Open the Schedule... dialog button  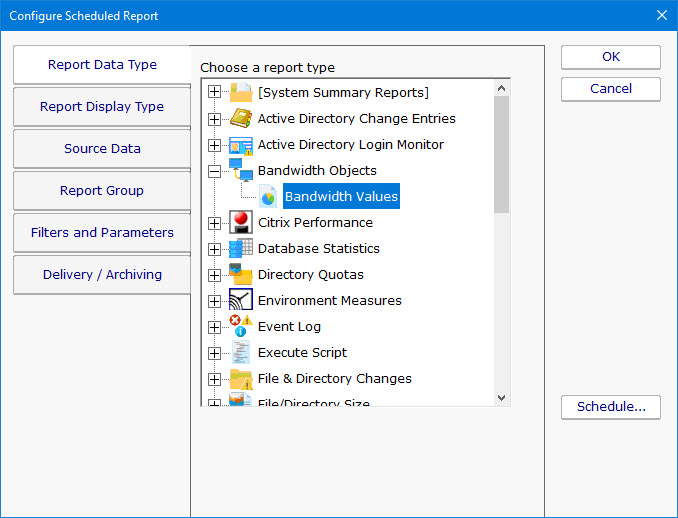(x=610, y=407)
